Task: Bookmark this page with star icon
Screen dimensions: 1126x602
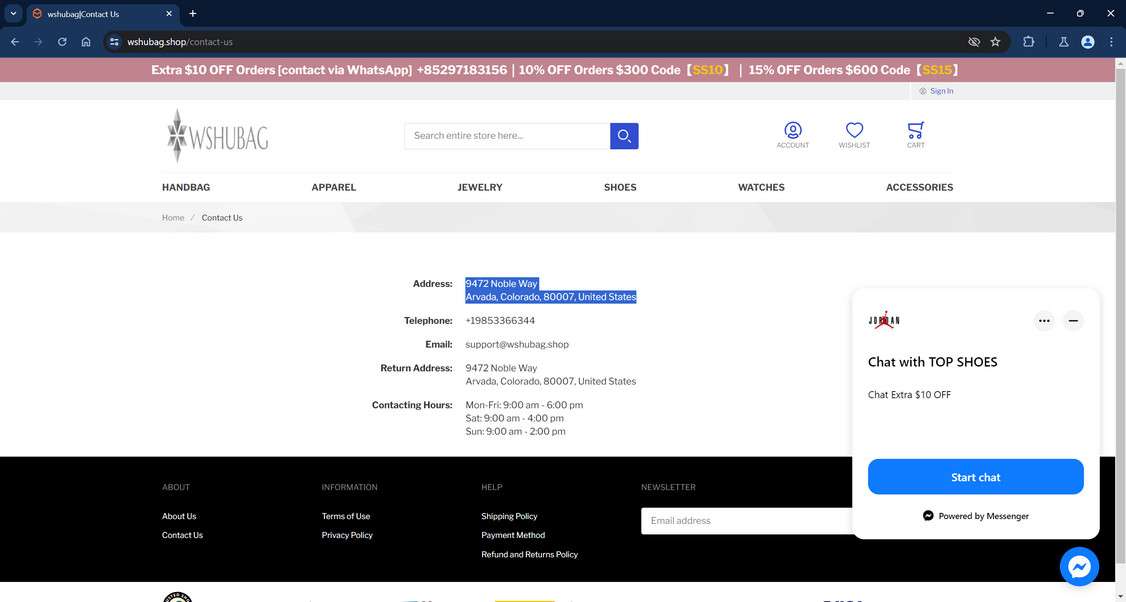Action: pos(995,42)
